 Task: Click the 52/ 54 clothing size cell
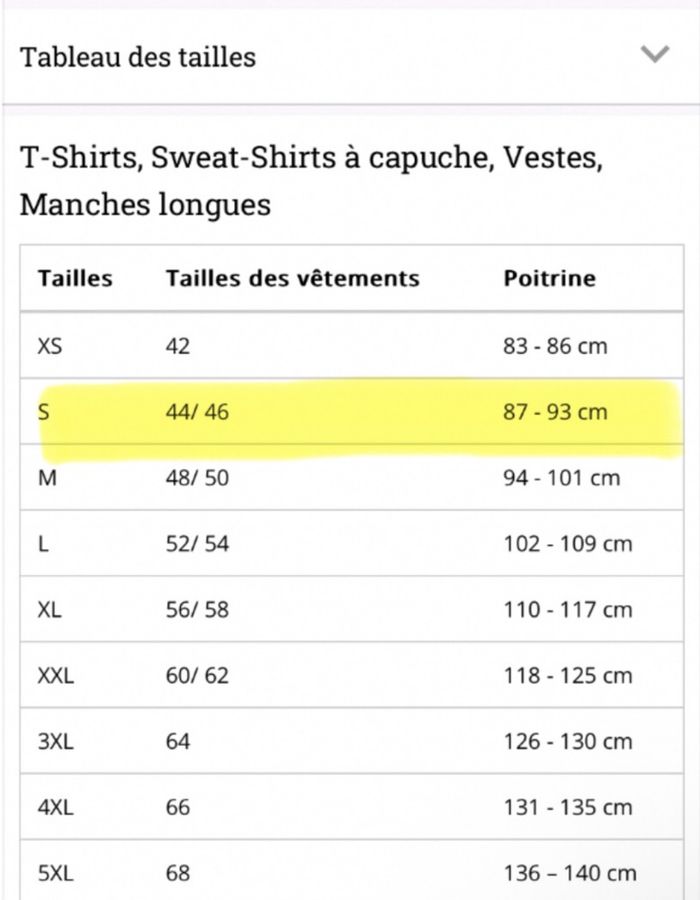click(197, 544)
